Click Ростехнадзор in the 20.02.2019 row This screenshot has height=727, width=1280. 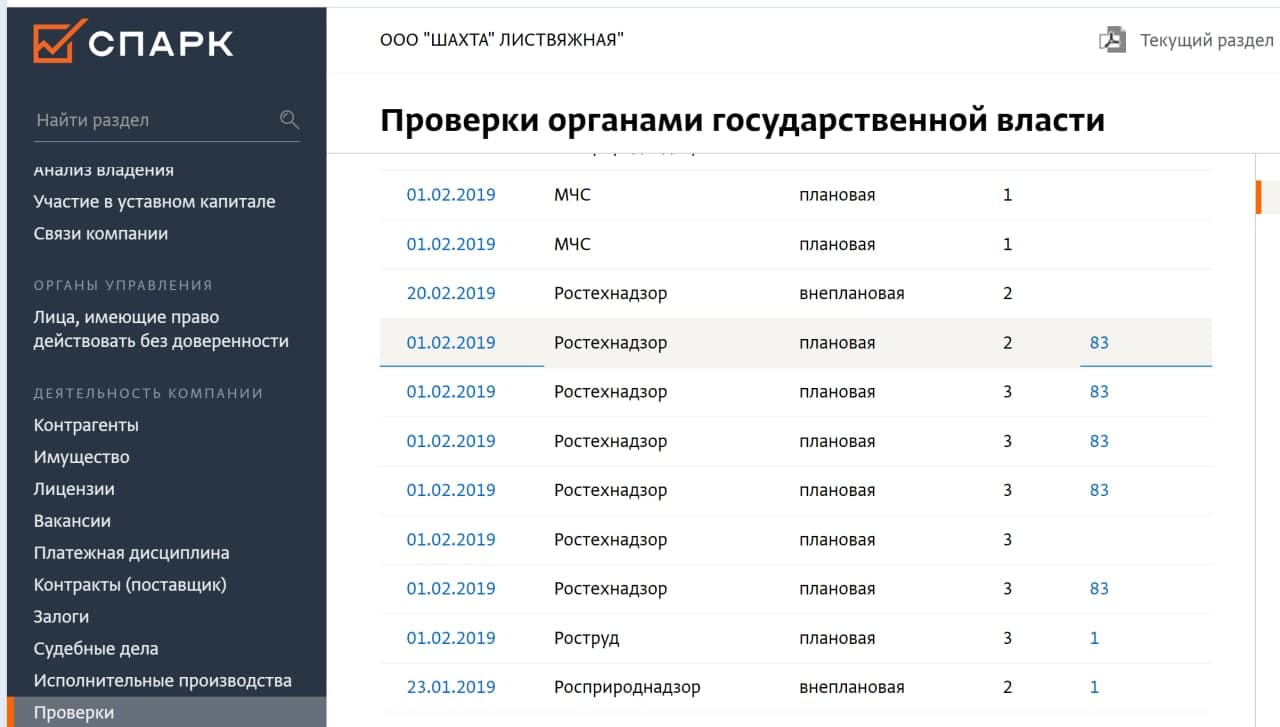610,294
